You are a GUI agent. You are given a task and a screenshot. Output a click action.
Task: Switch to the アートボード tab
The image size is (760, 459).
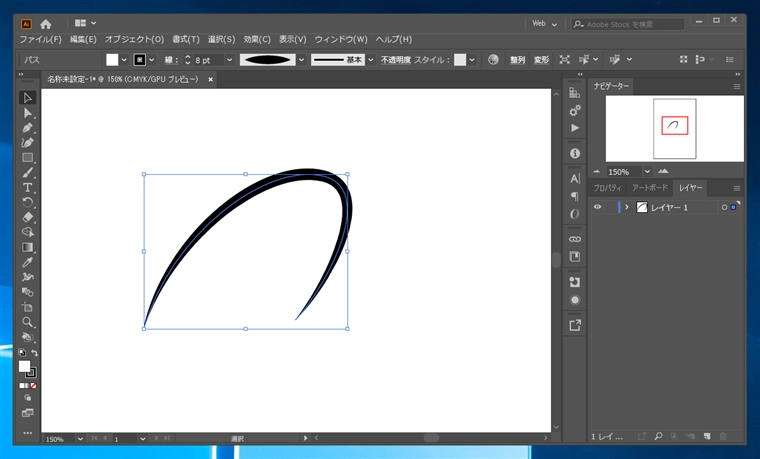(649, 188)
